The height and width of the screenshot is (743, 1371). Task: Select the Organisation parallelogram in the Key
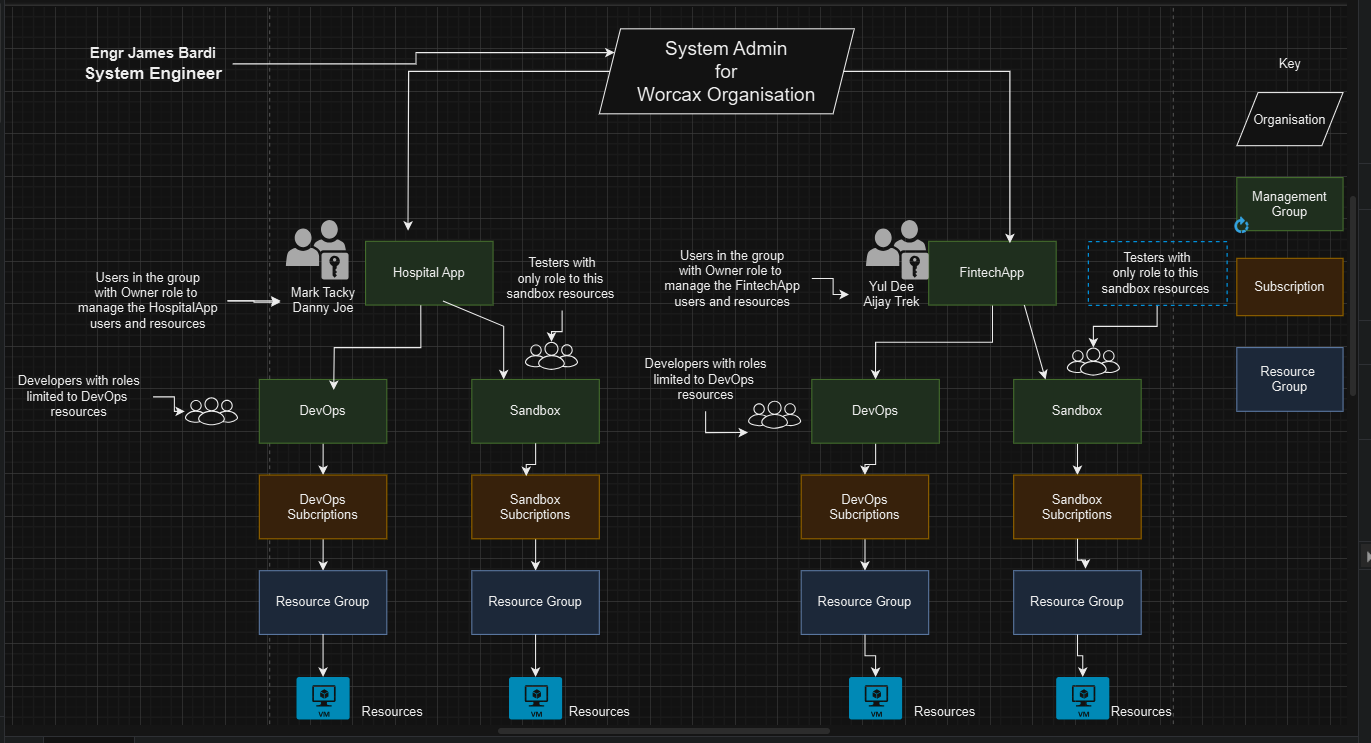point(1289,120)
